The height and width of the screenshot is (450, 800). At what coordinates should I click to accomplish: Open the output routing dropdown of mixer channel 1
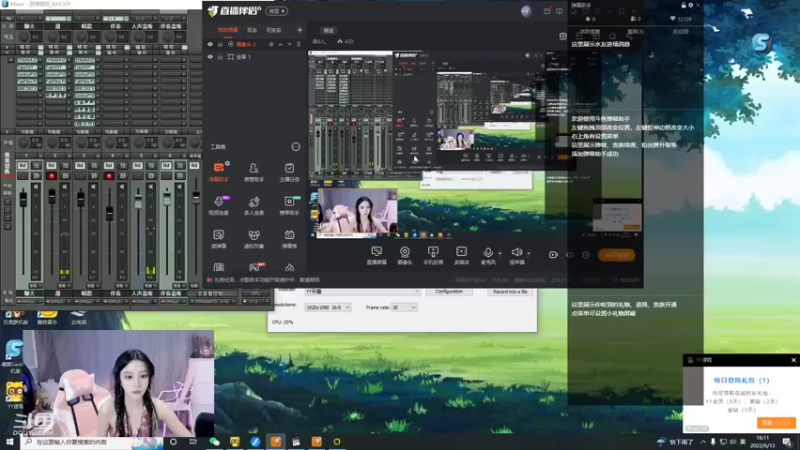click(x=29, y=302)
